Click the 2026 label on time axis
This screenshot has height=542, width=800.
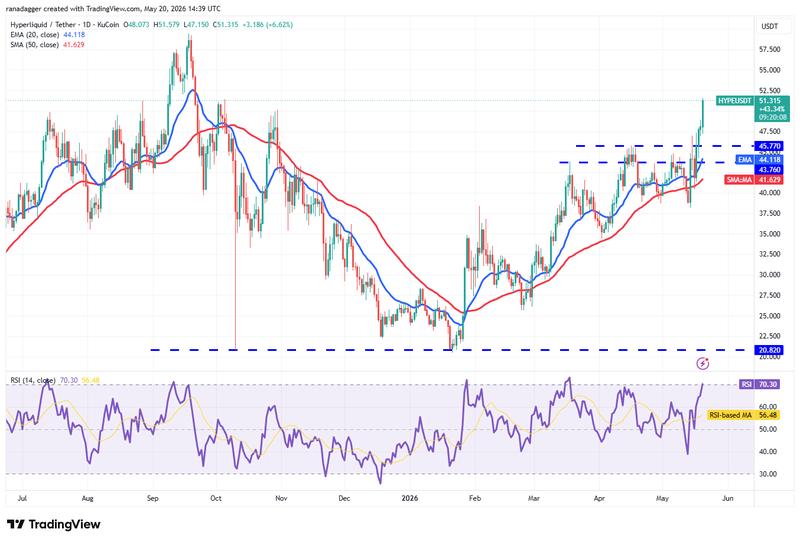pyautogui.click(x=410, y=498)
